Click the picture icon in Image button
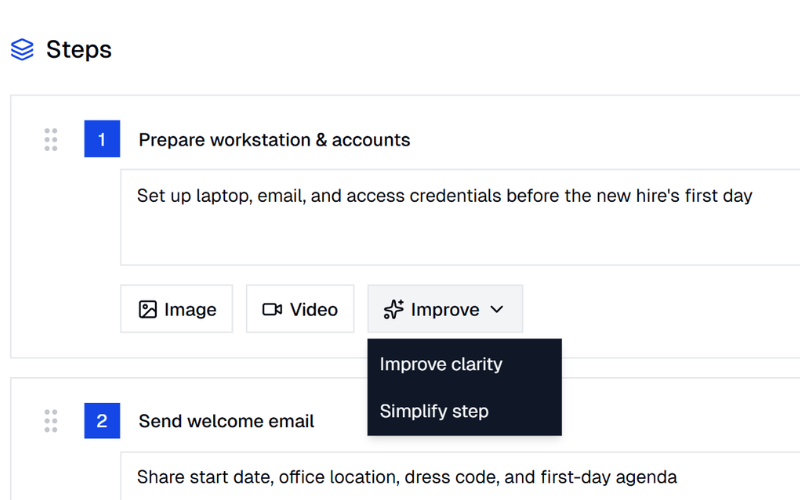The image size is (800, 500). 147,309
